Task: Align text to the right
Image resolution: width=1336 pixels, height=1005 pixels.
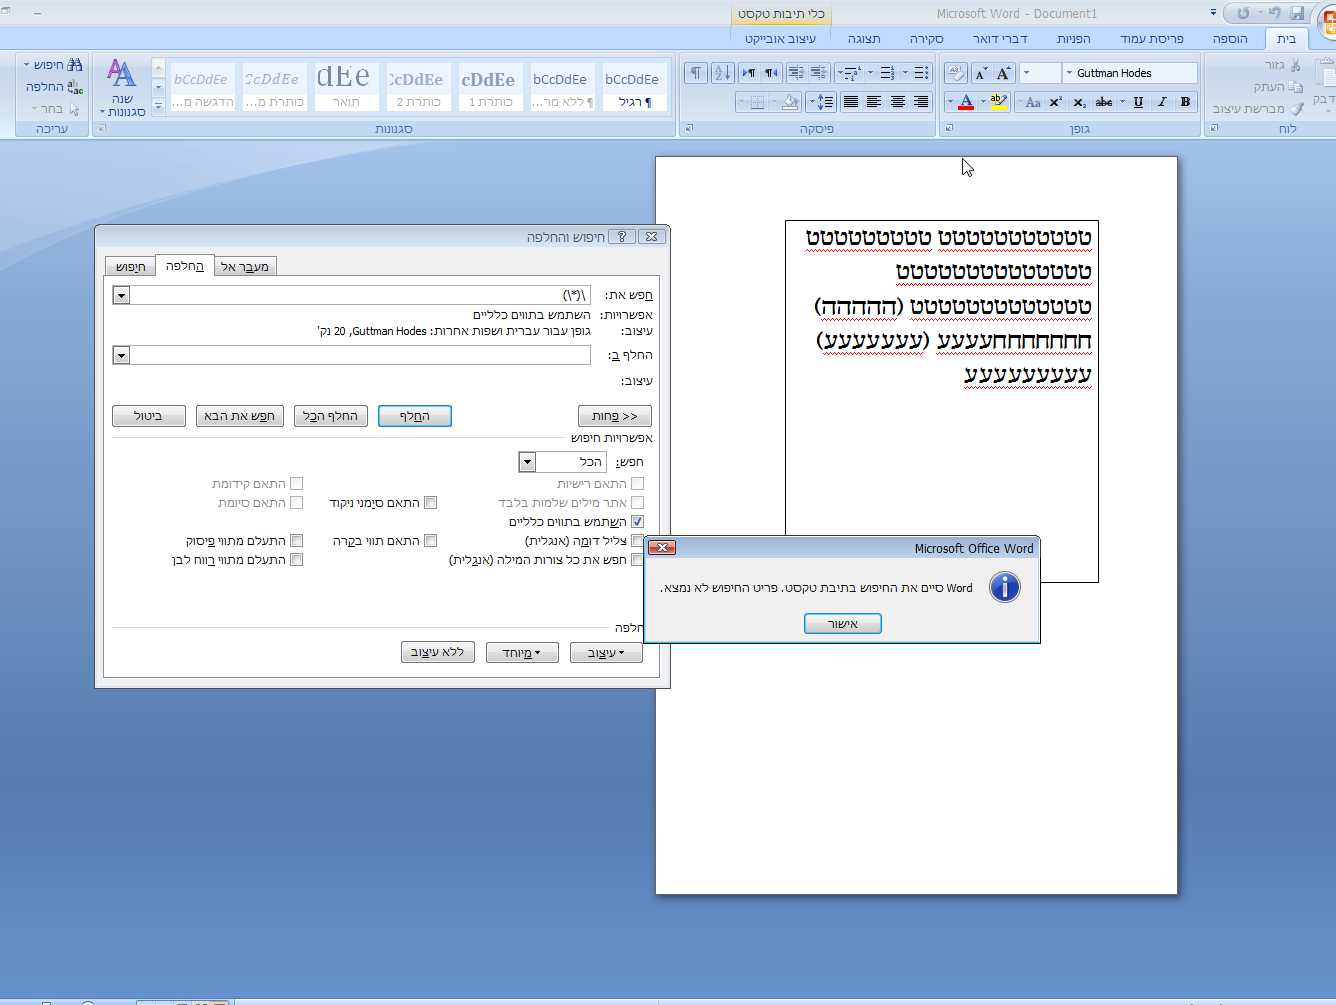Action: click(921, 102)
